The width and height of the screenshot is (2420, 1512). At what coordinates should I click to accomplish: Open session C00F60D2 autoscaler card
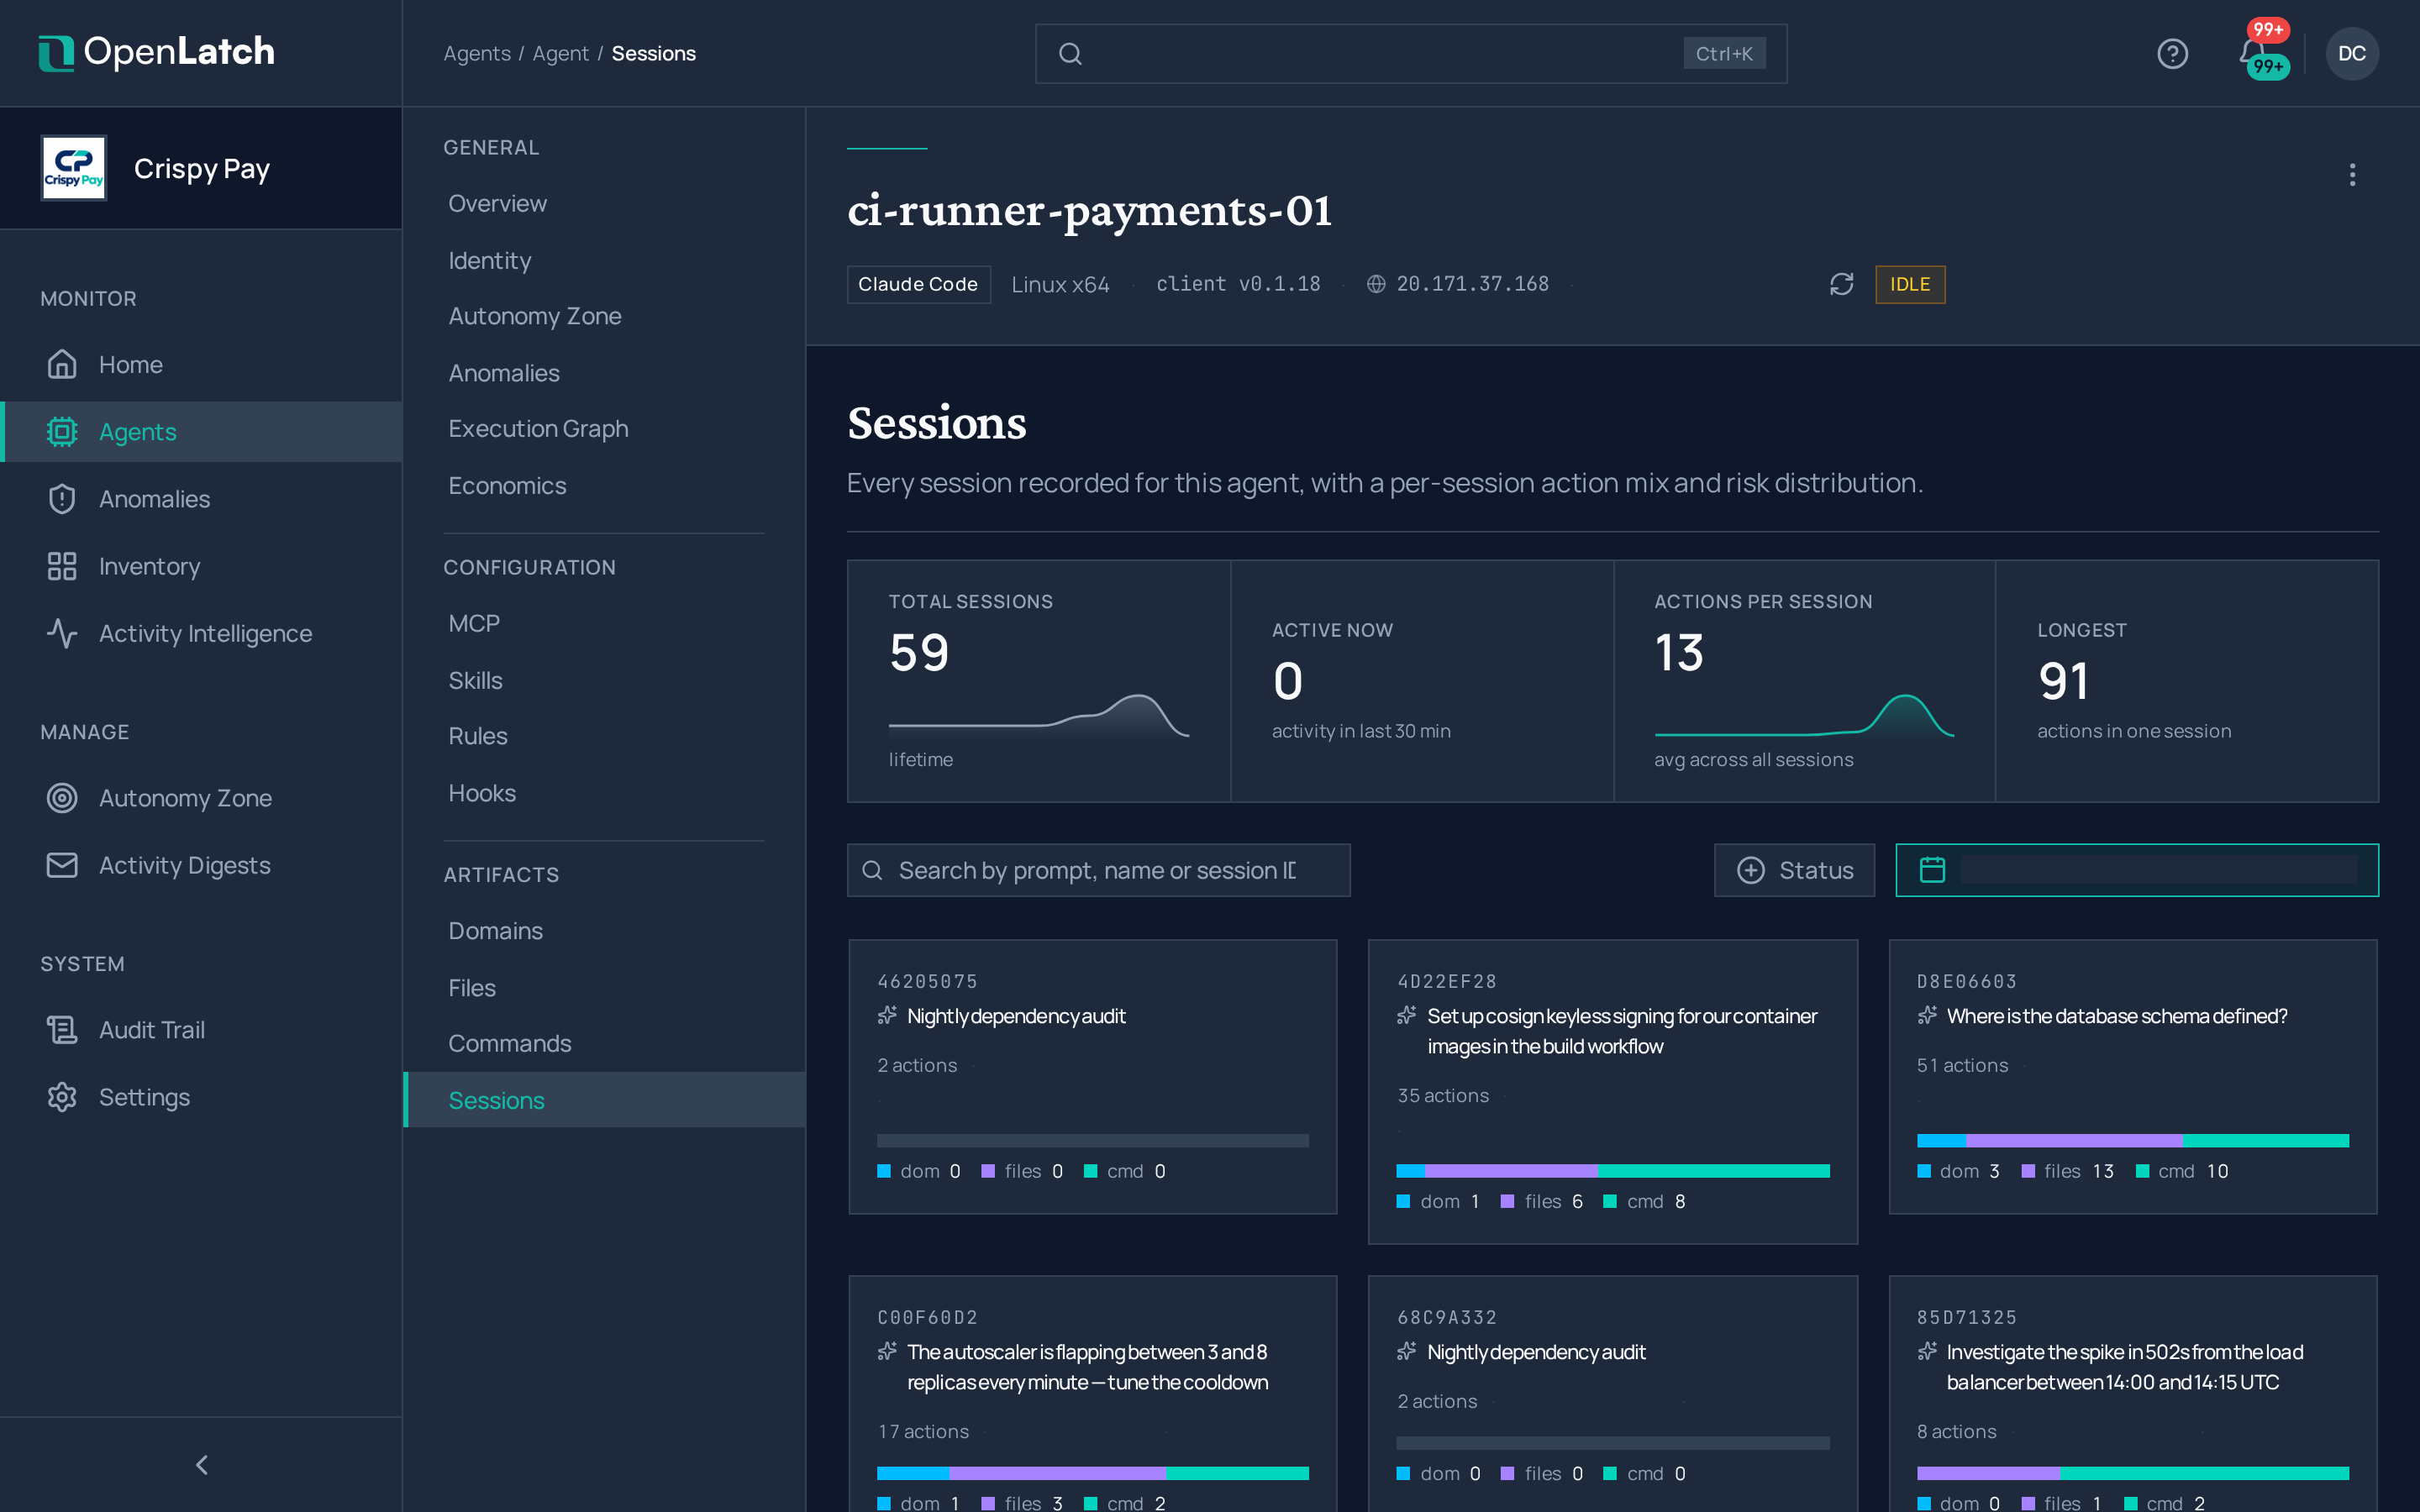[1092, 1394]
